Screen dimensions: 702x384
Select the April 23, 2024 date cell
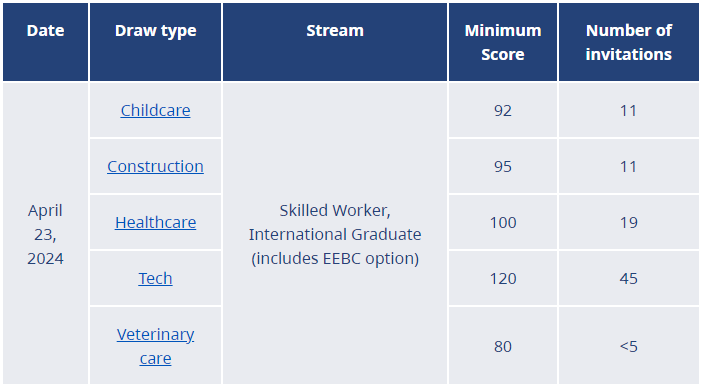[x=45, y=234]
